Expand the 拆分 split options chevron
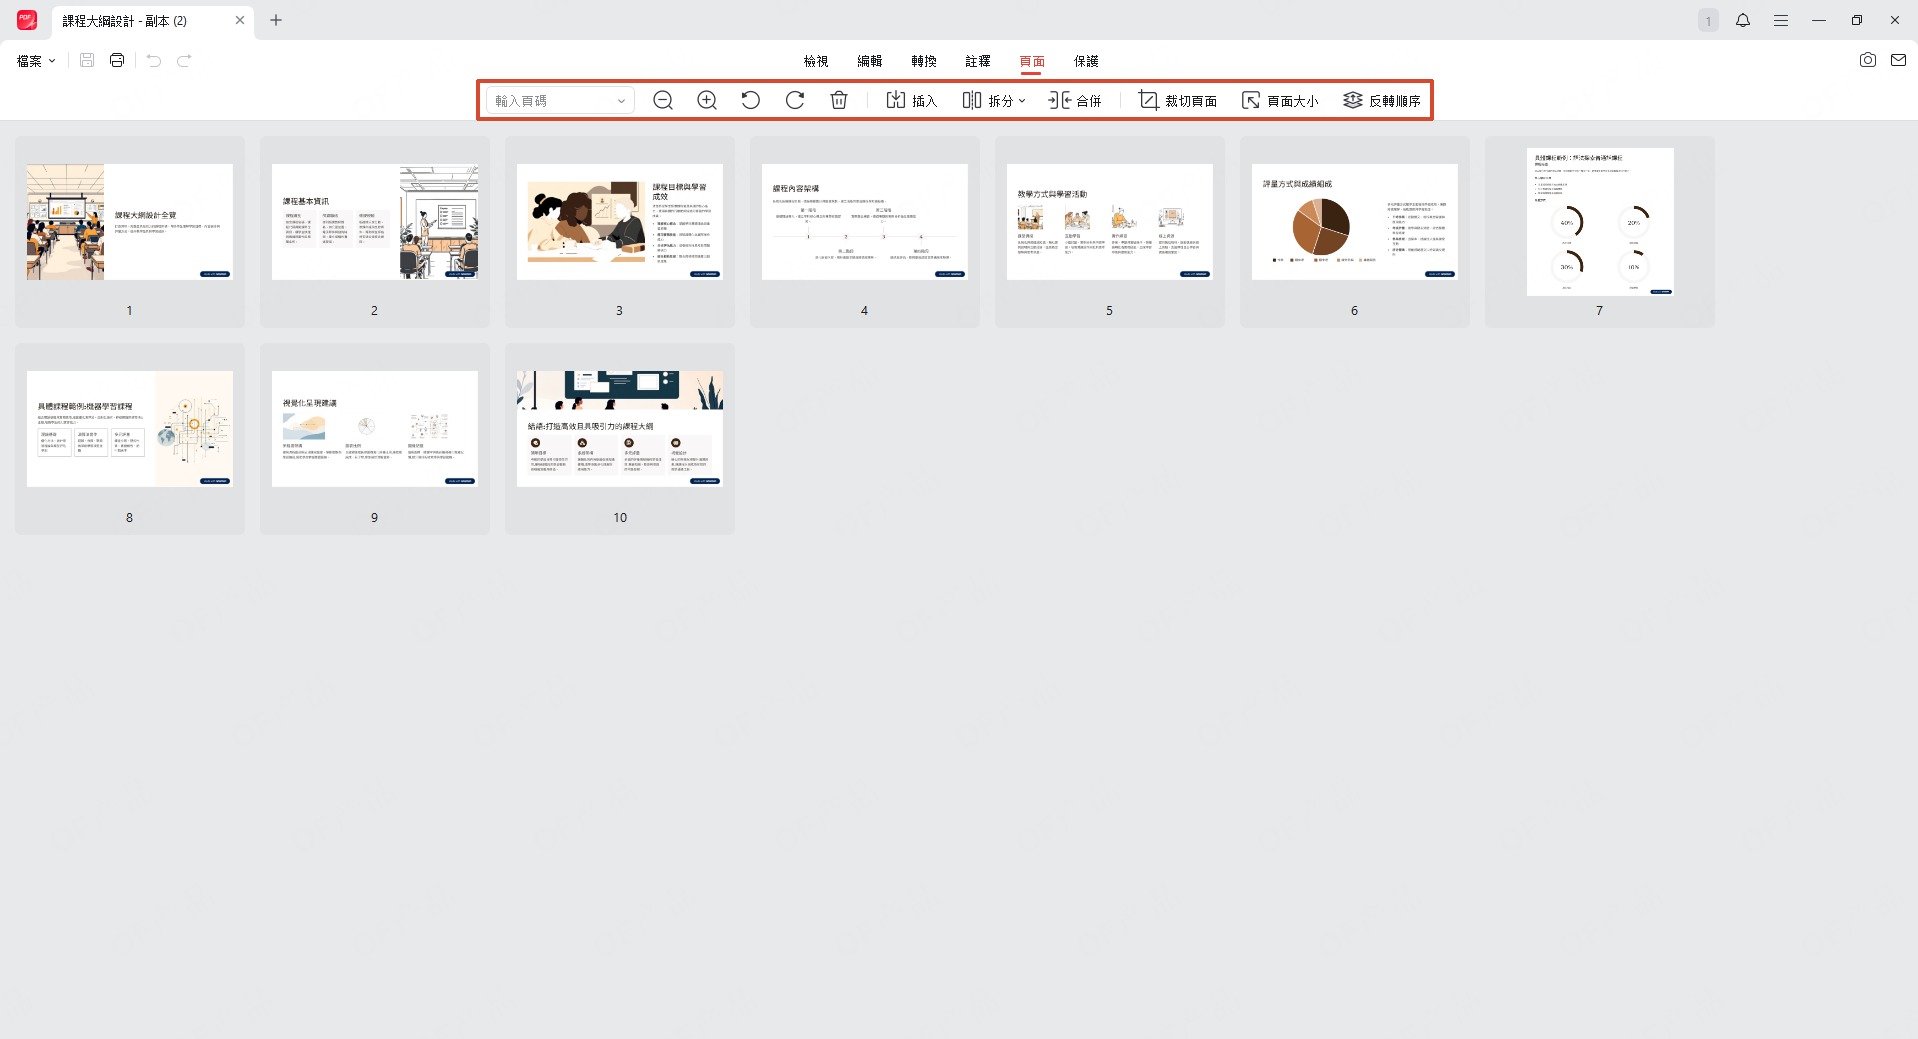Viewport: 1918px width, 1039px height. [1022, 100]
